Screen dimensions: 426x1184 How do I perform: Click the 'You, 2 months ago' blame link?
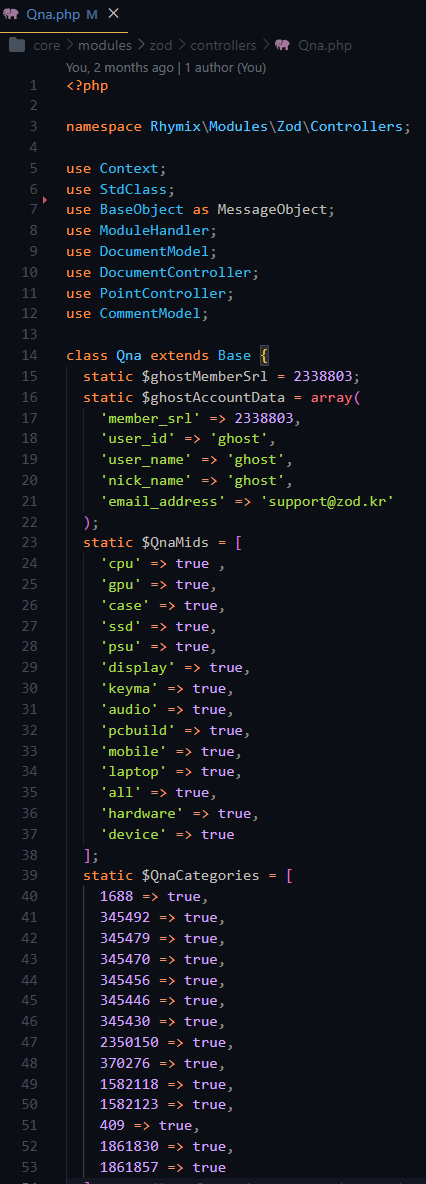[120, 68]
